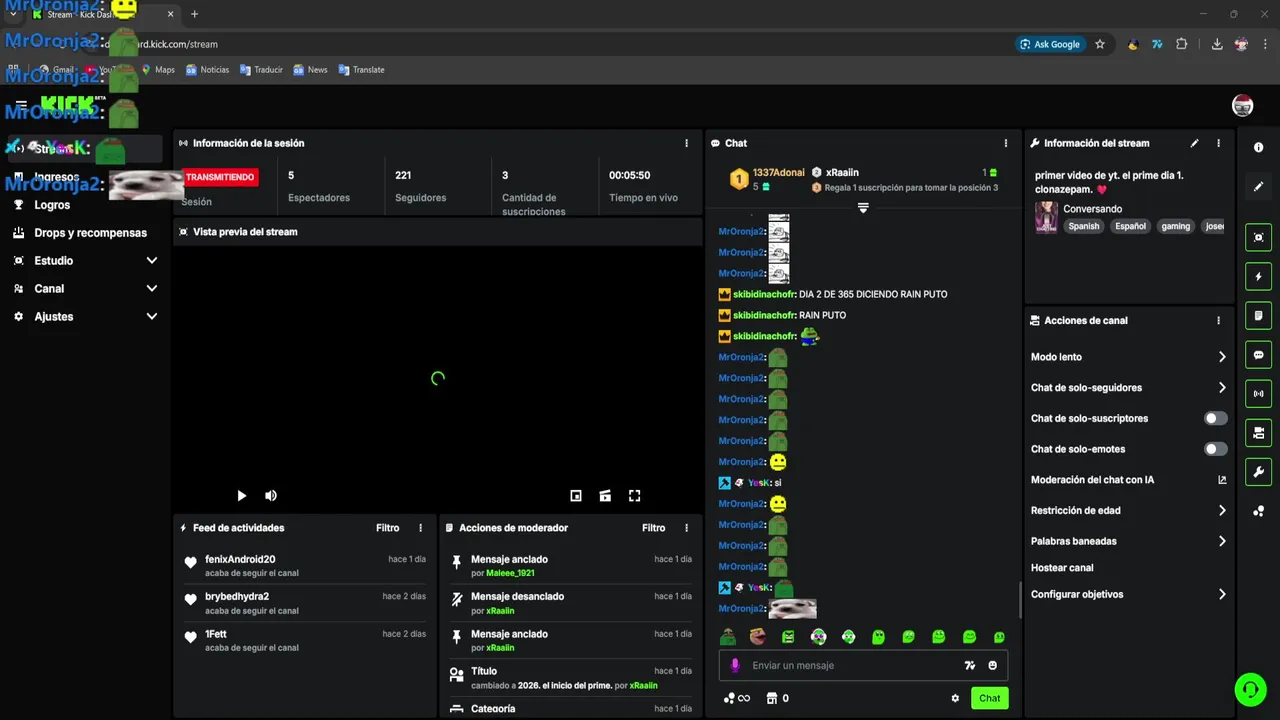Enter fullscreen on stream preview
The width and height of the screenshot is (1280, 720).
(x=634, y=496)
